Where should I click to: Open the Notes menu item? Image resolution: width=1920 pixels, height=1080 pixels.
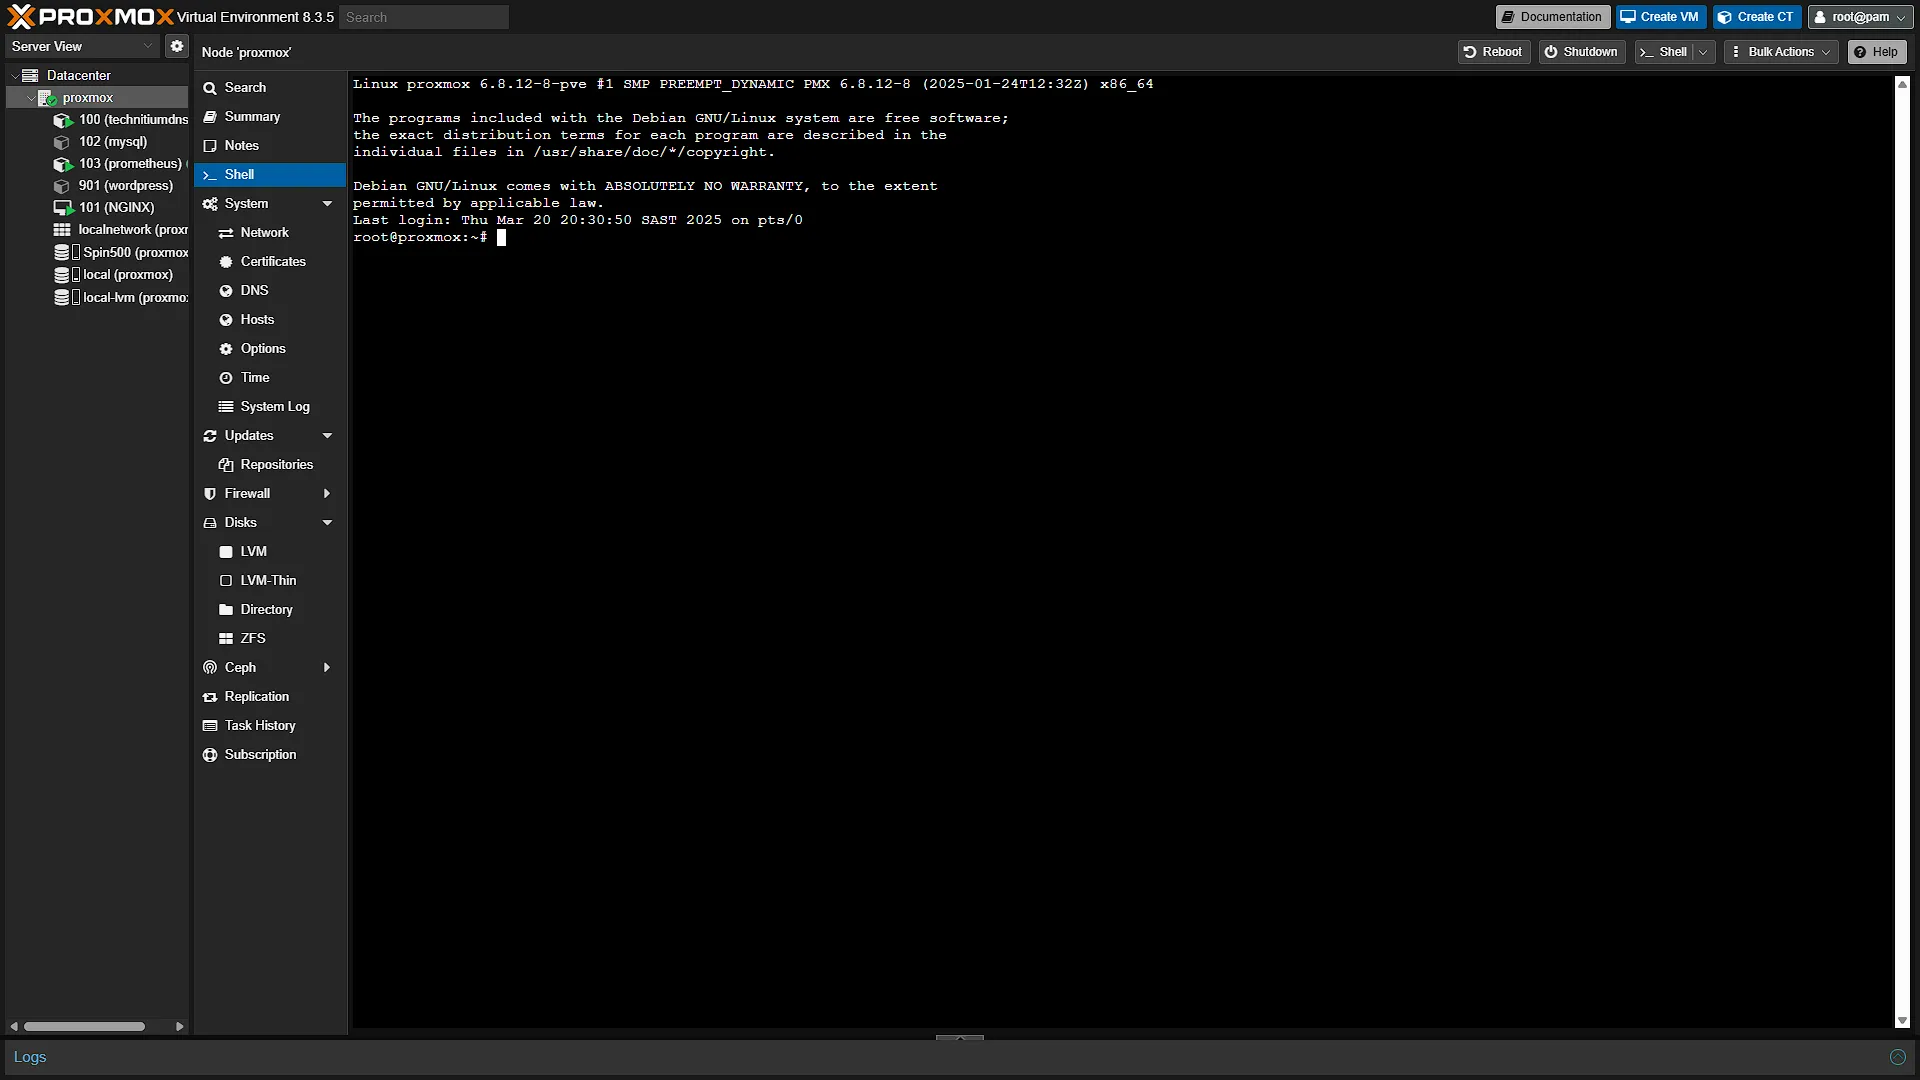tap(270, 146)
